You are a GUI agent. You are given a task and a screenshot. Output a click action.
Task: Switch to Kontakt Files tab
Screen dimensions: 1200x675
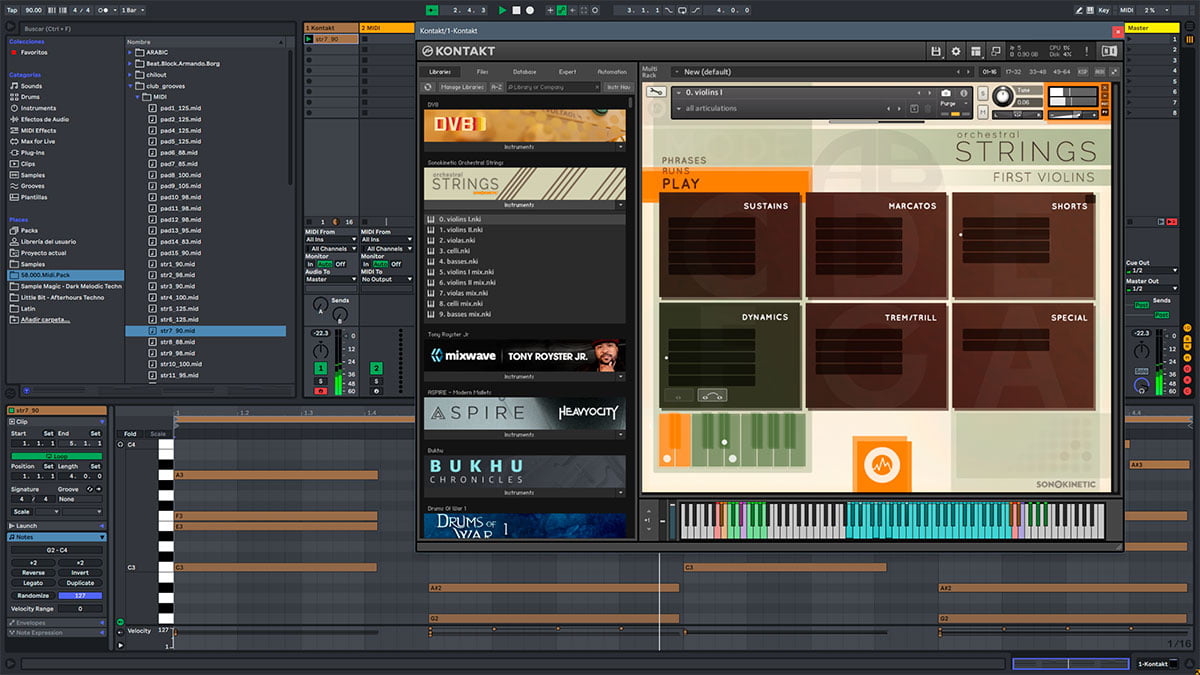tap(483, 72)
